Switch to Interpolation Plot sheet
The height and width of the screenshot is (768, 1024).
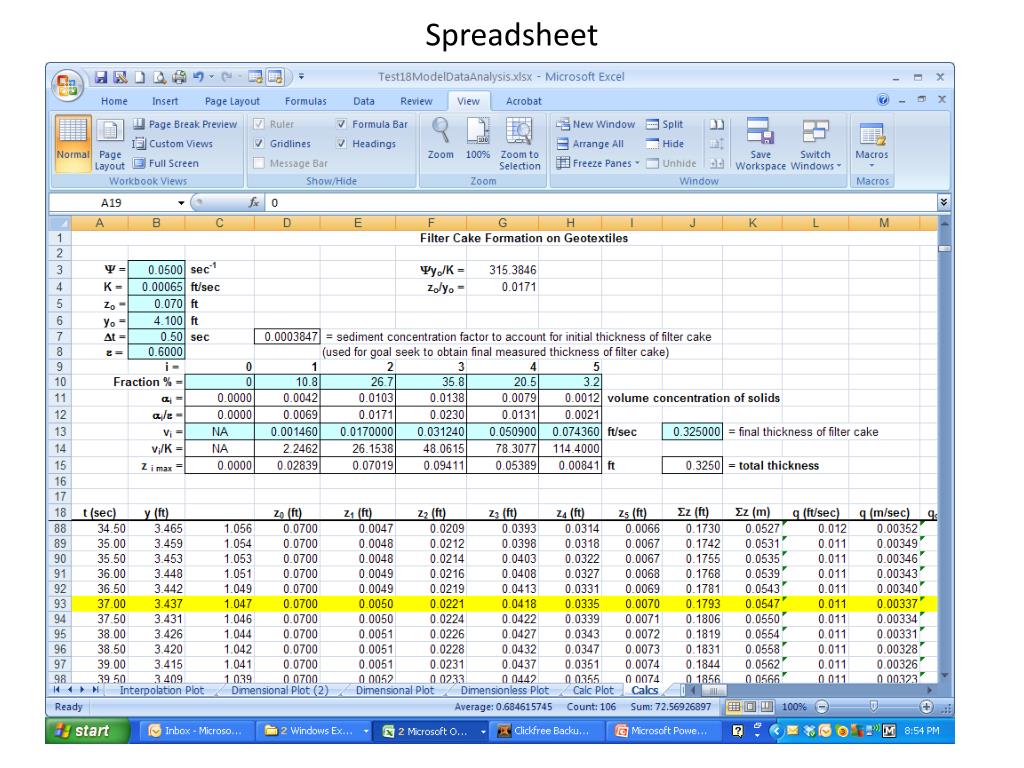coord(161,690)
